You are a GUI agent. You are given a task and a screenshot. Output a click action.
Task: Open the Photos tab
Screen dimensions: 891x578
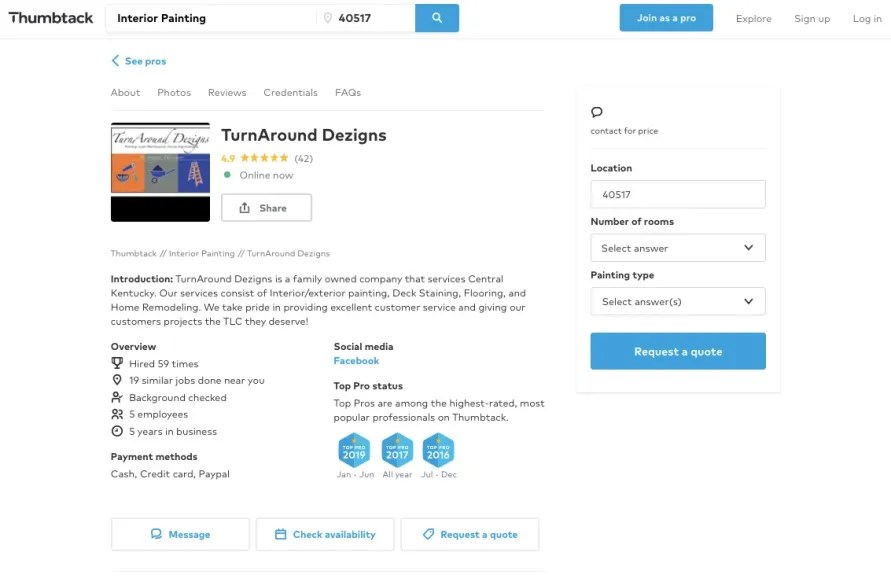pyautogui.click(x=173, y=92)
